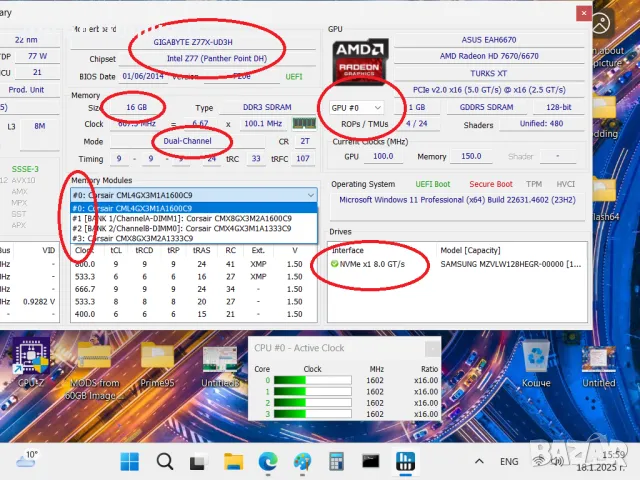Open the clock and date showing 15:59
This screenshot has height=480, width=640.
point(602,461)
